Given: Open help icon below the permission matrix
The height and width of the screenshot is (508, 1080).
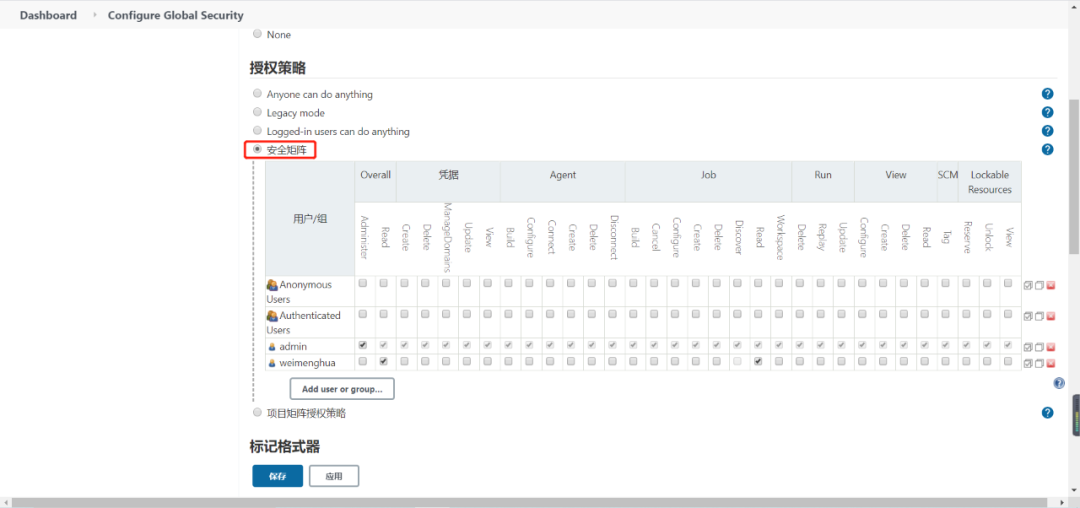Looking at the screenshot, I should tap(1059, 383).
